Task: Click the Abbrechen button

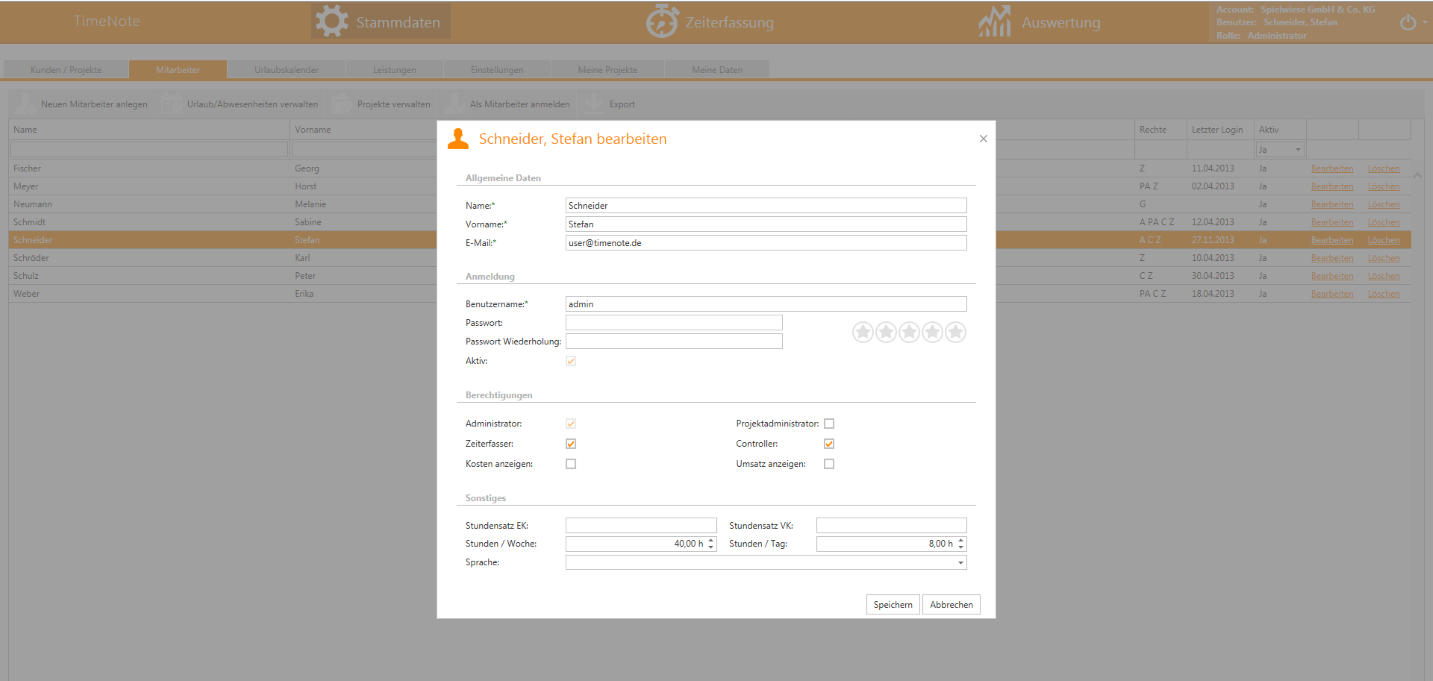Action: [951, 604]
